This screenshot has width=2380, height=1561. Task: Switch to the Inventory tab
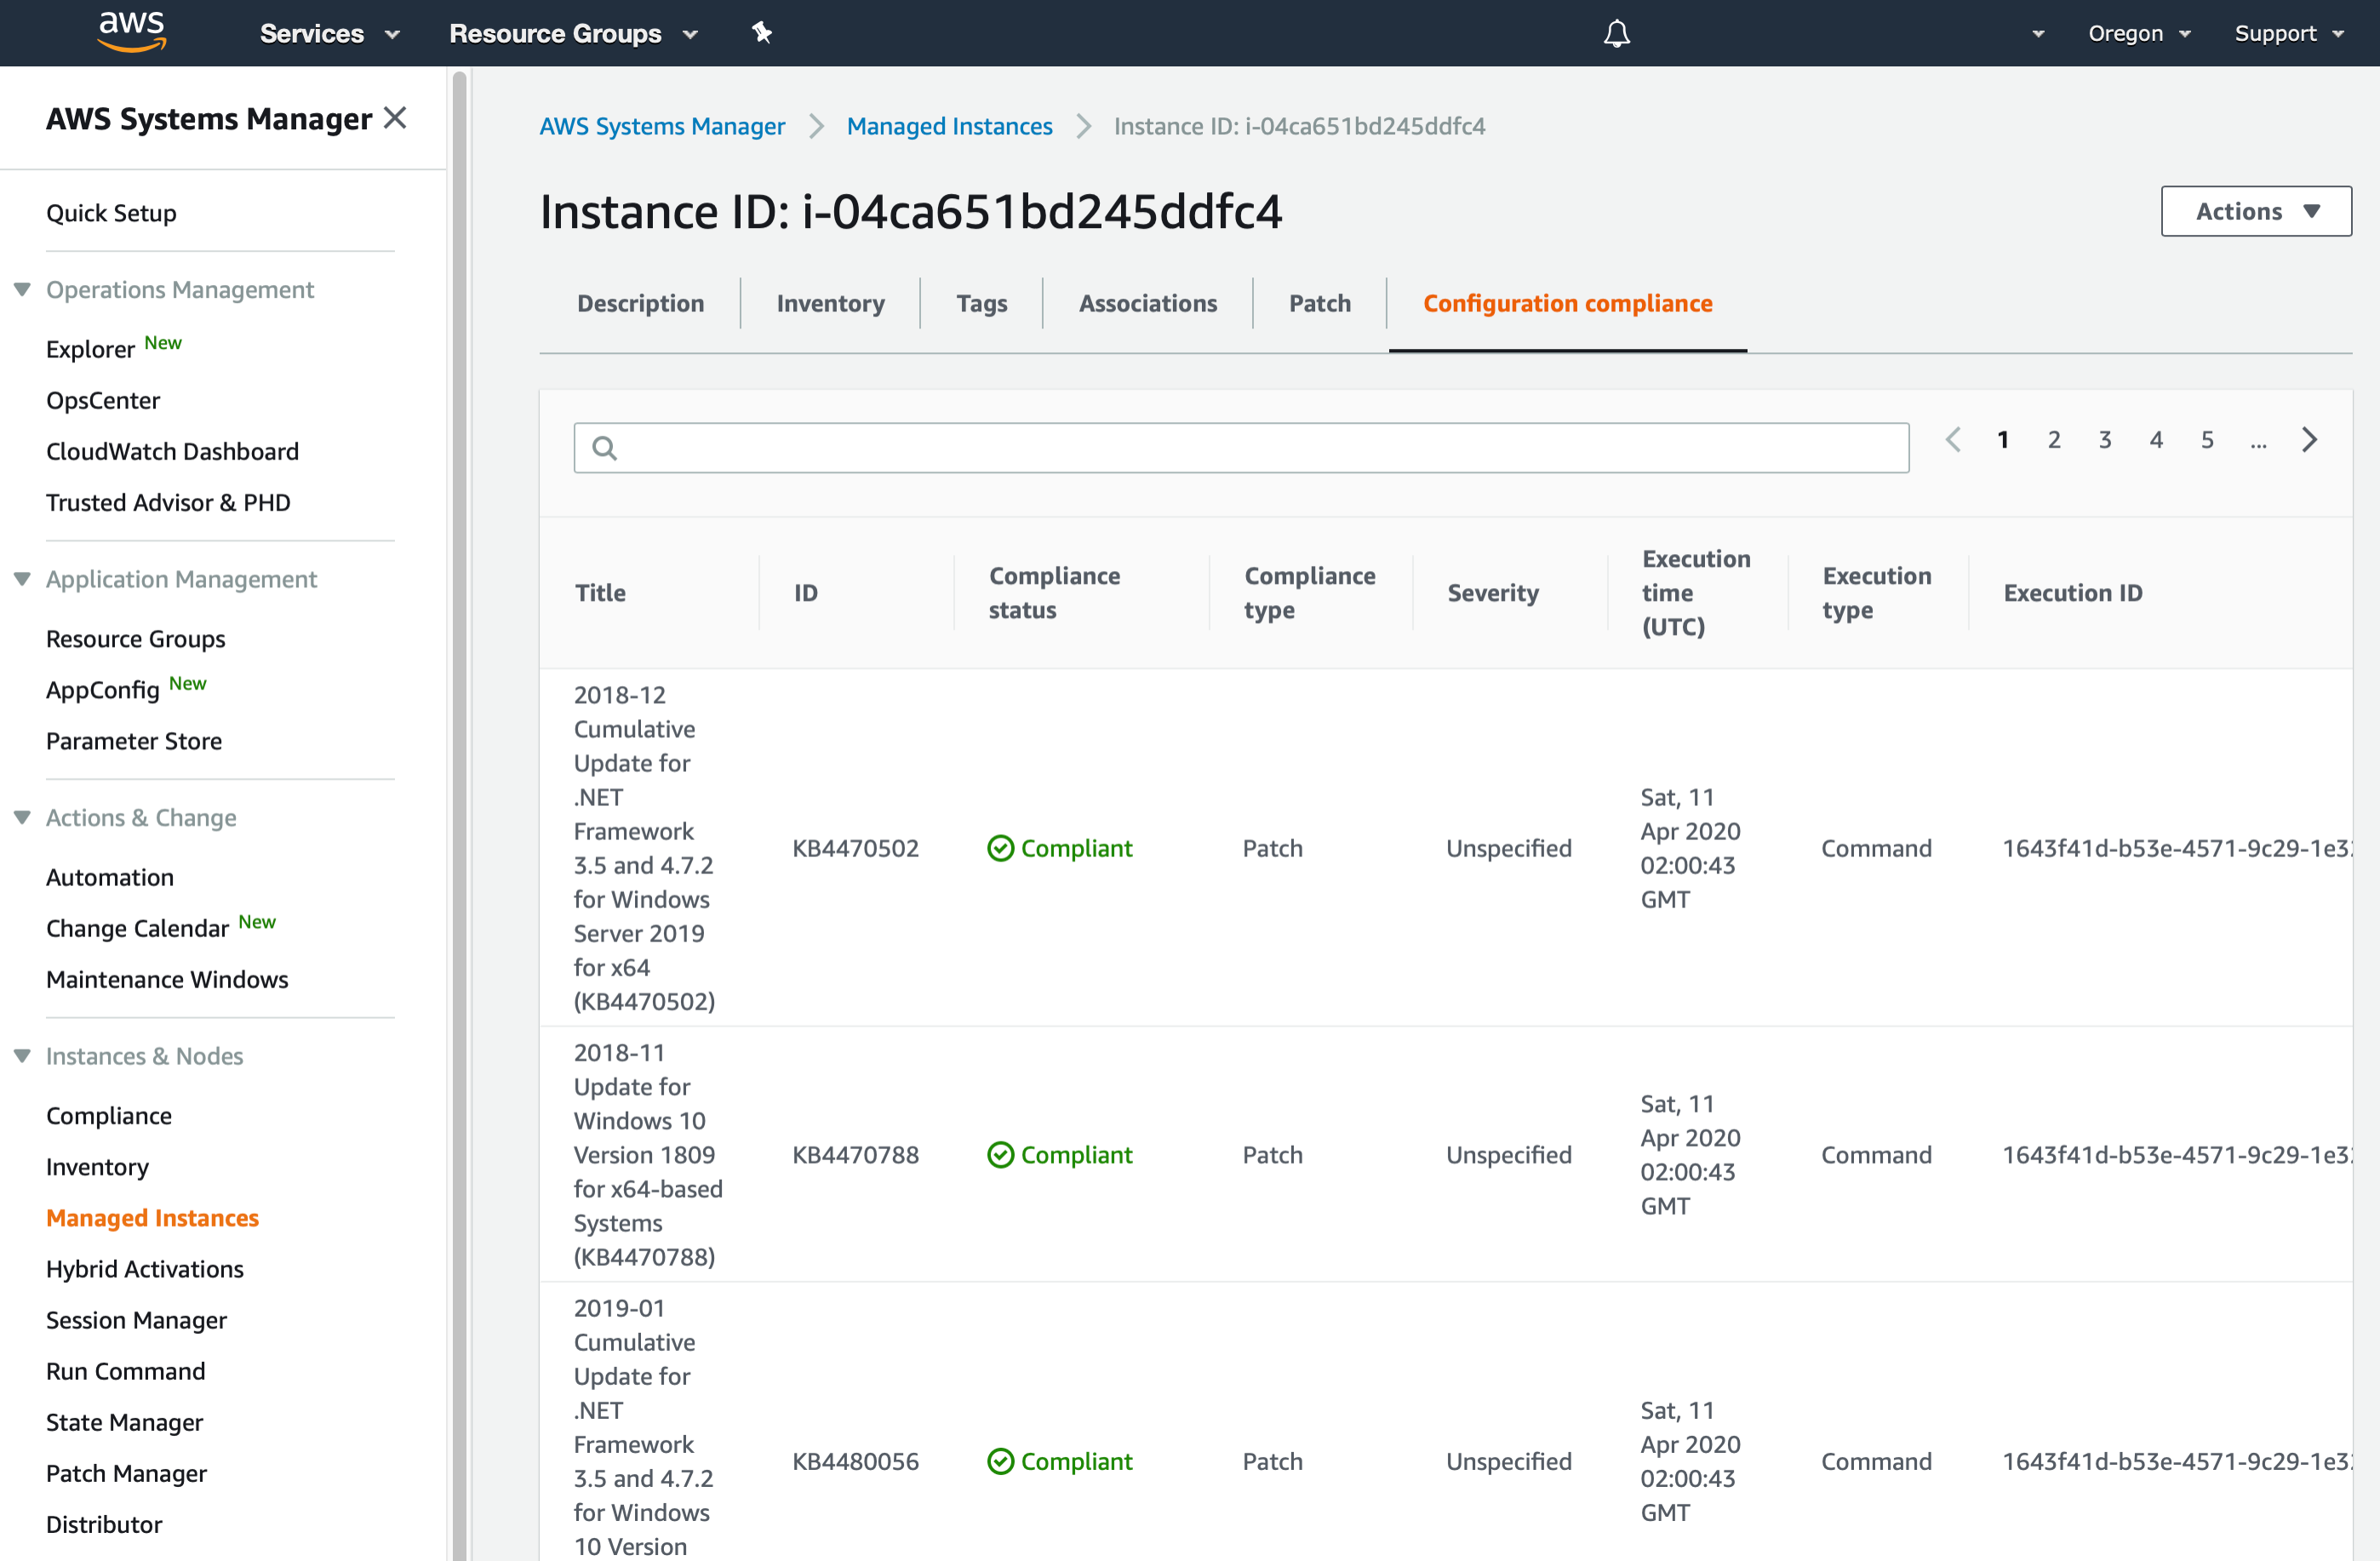pos(830,303)
